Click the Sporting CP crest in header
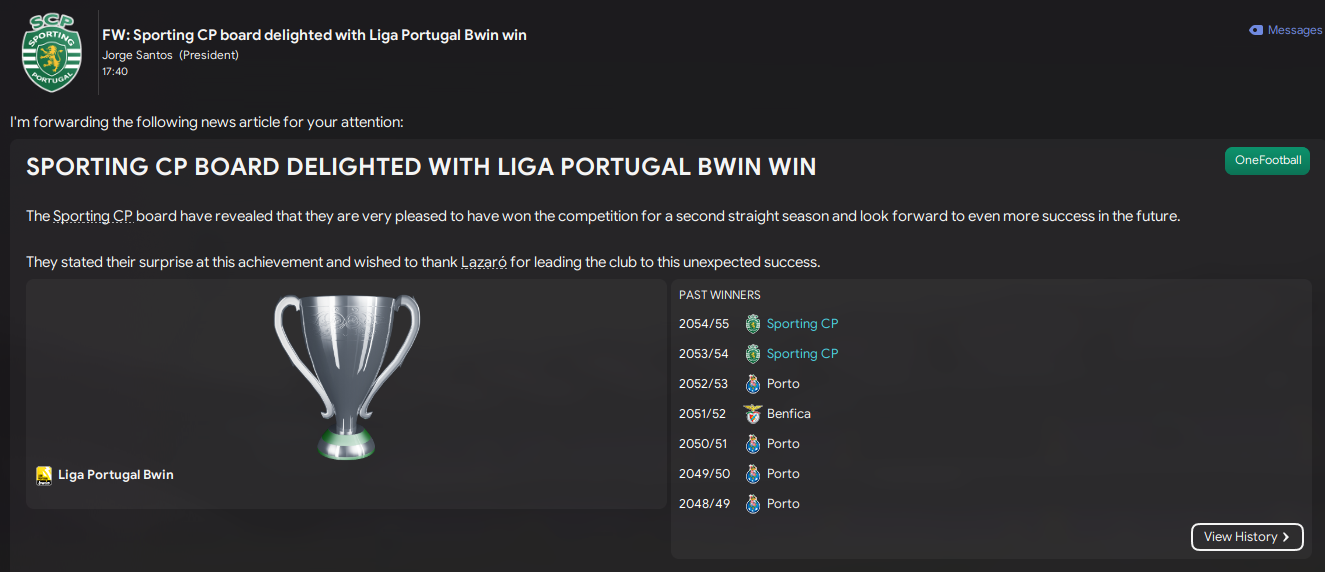1325x572 pixels. 52,52
